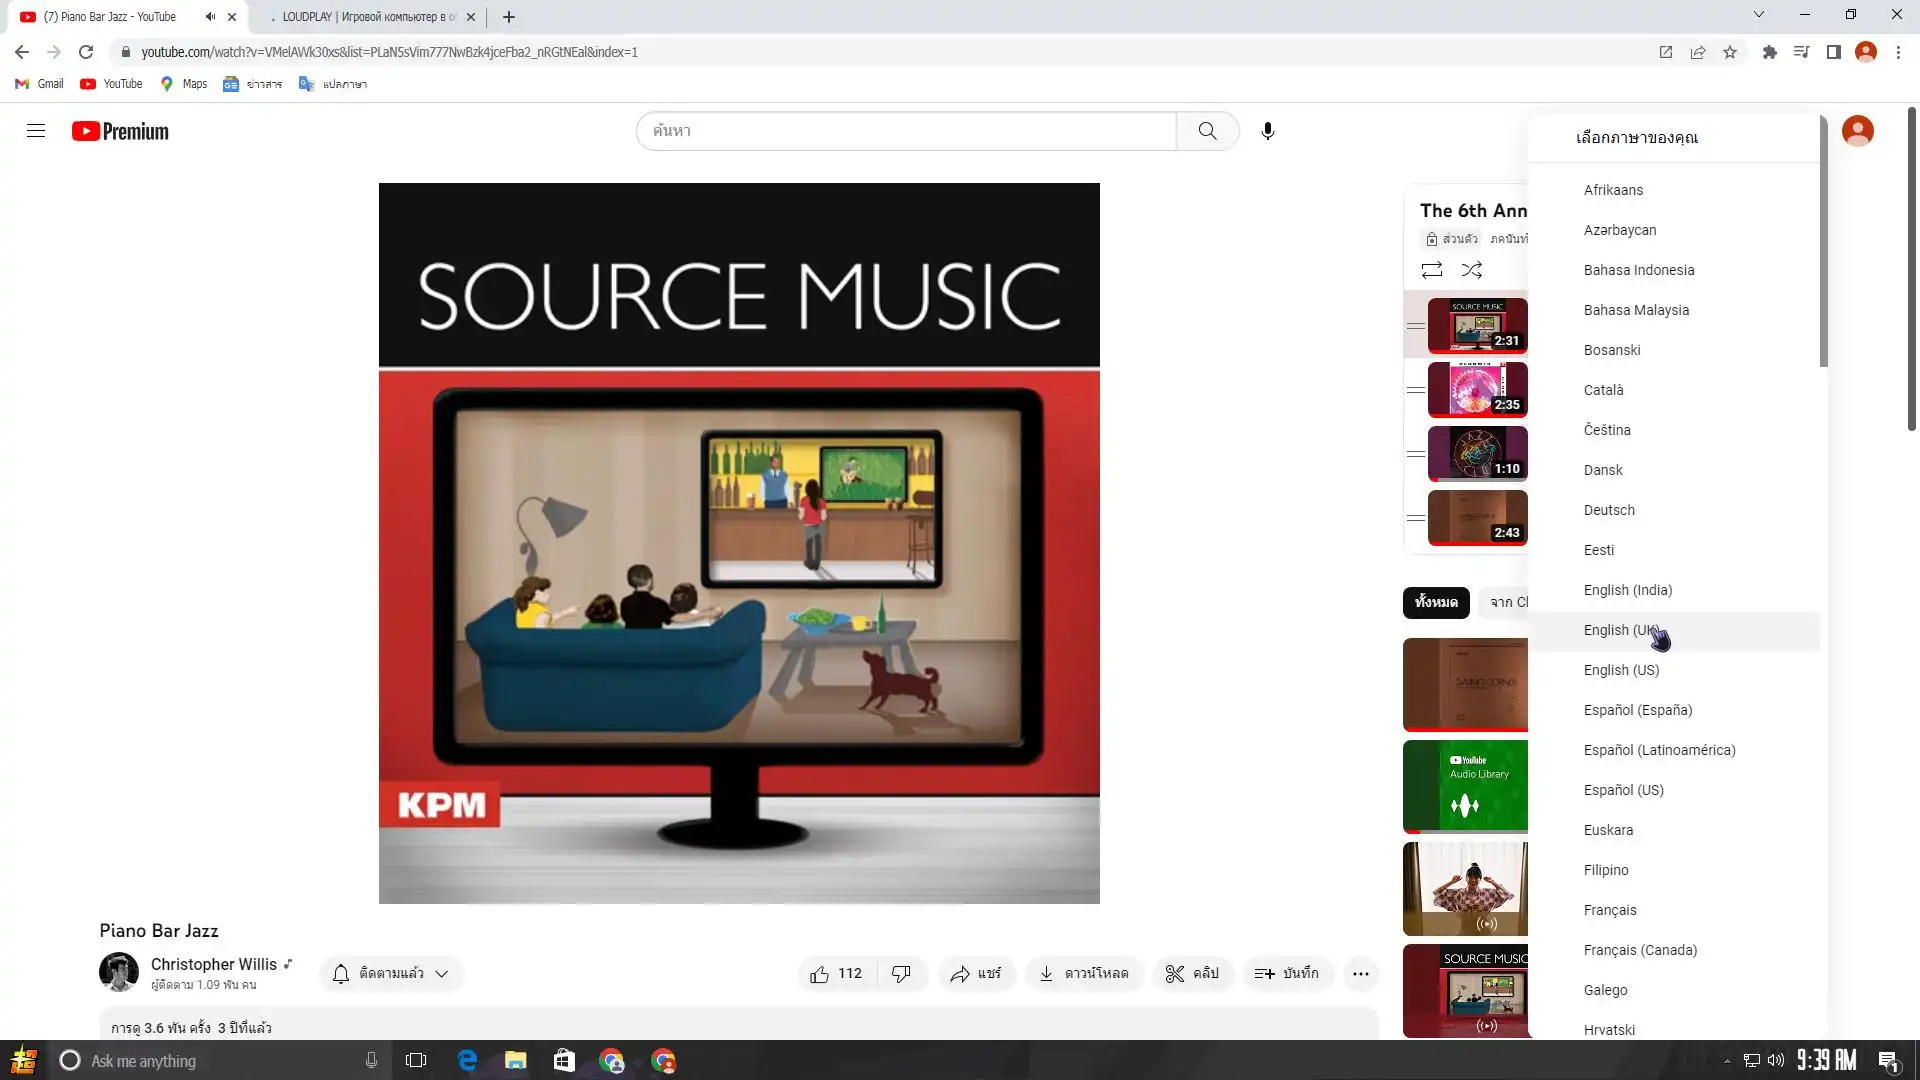This screenshot has width=1920, height=1080.
Task: Toggle playlist loop button
Action: pos(1431,270)
